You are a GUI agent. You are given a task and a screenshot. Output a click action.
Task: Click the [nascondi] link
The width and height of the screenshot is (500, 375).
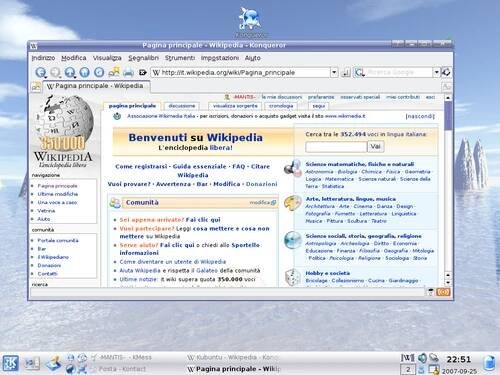click(420, 116)
